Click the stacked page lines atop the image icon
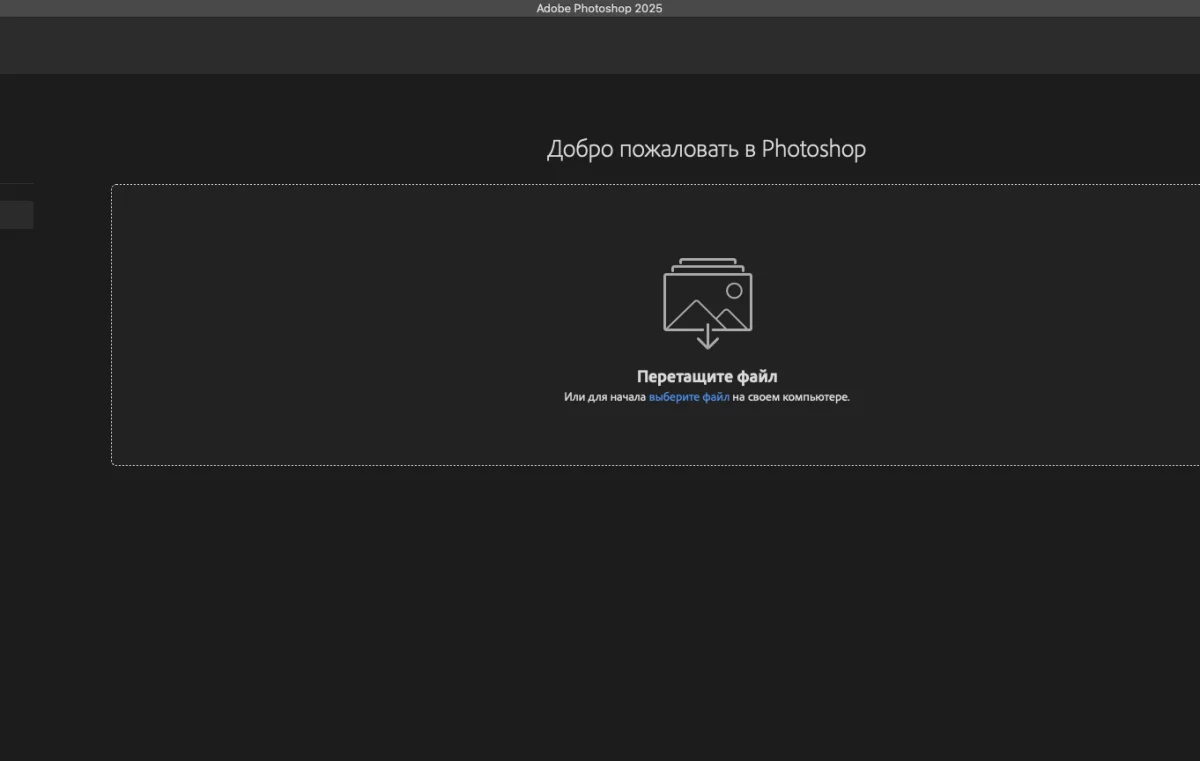Image resolution: width=1200 pixels, height=761 pixels. tap(707, 264)
